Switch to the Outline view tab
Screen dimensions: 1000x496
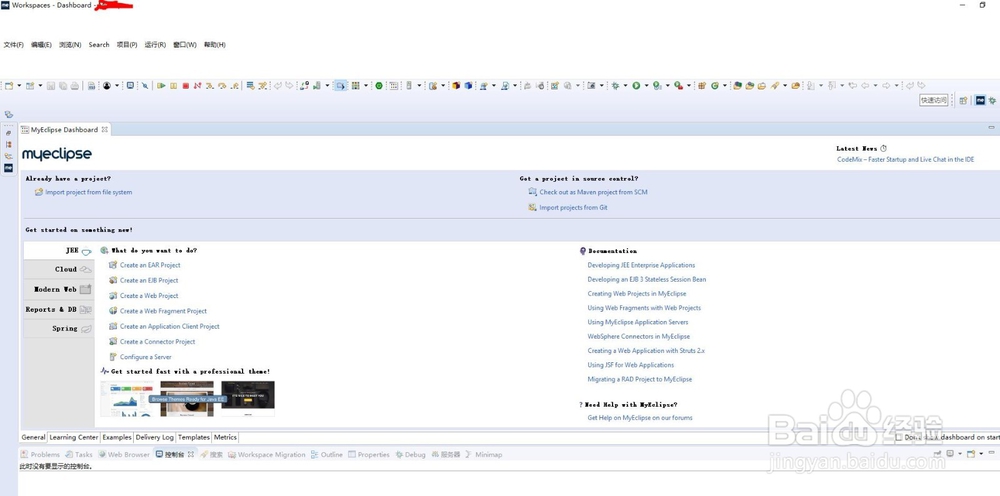click(x=327, y=455)
